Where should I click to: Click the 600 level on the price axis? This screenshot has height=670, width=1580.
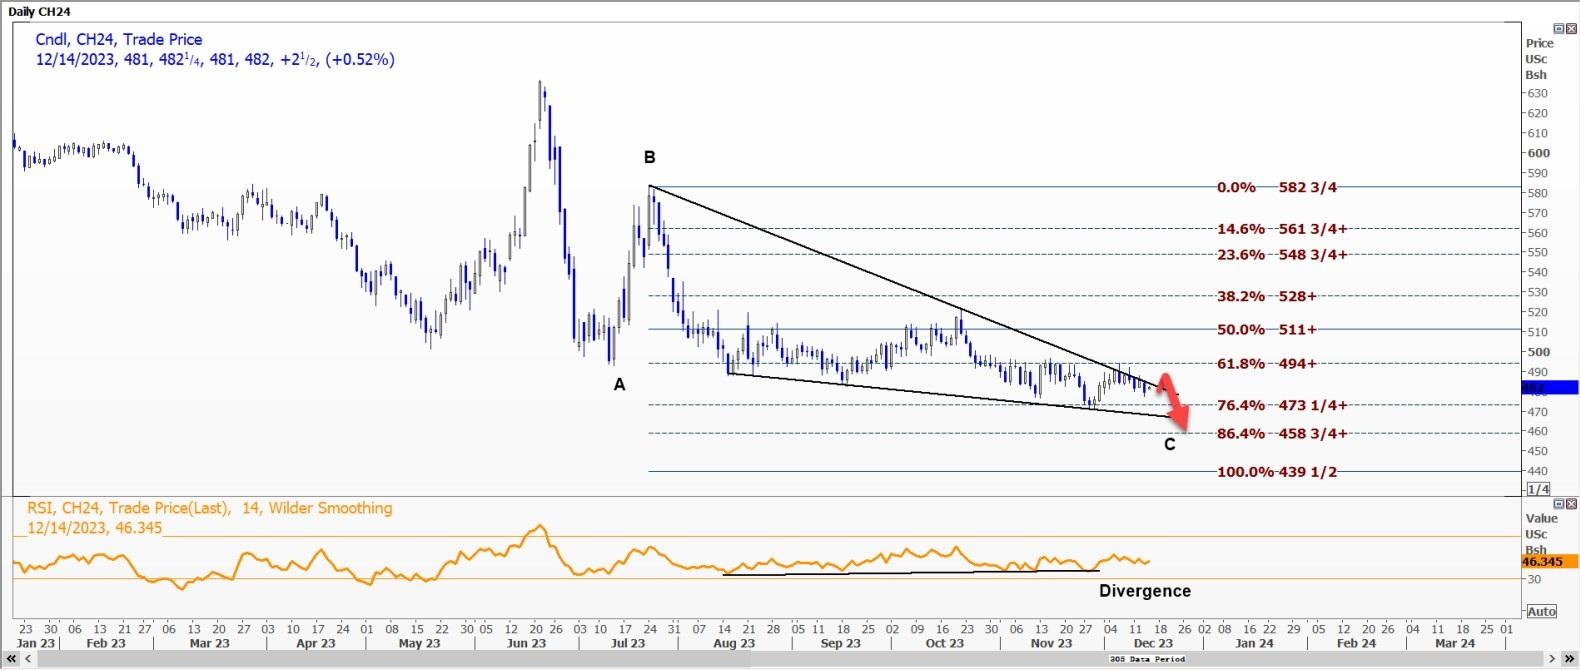1538,153
